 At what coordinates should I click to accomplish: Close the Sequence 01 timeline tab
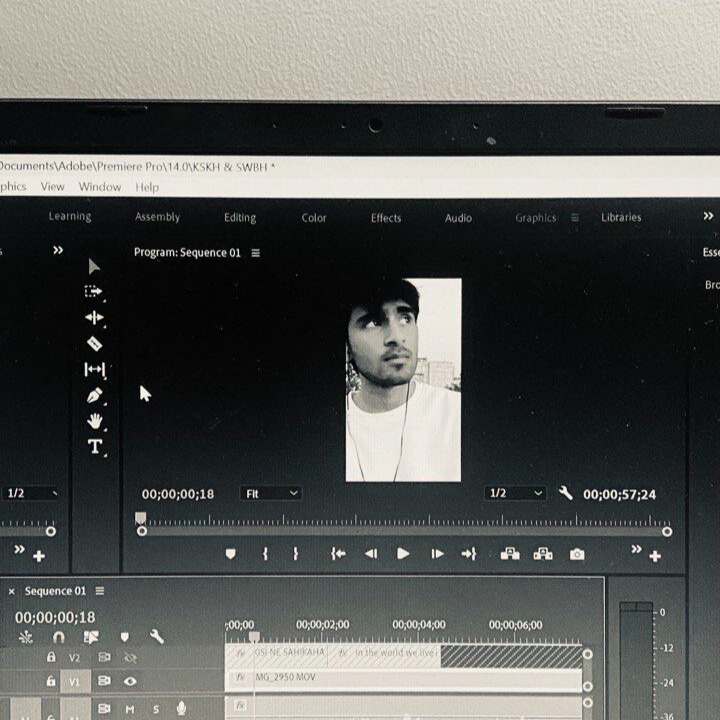tap(12, 591)
